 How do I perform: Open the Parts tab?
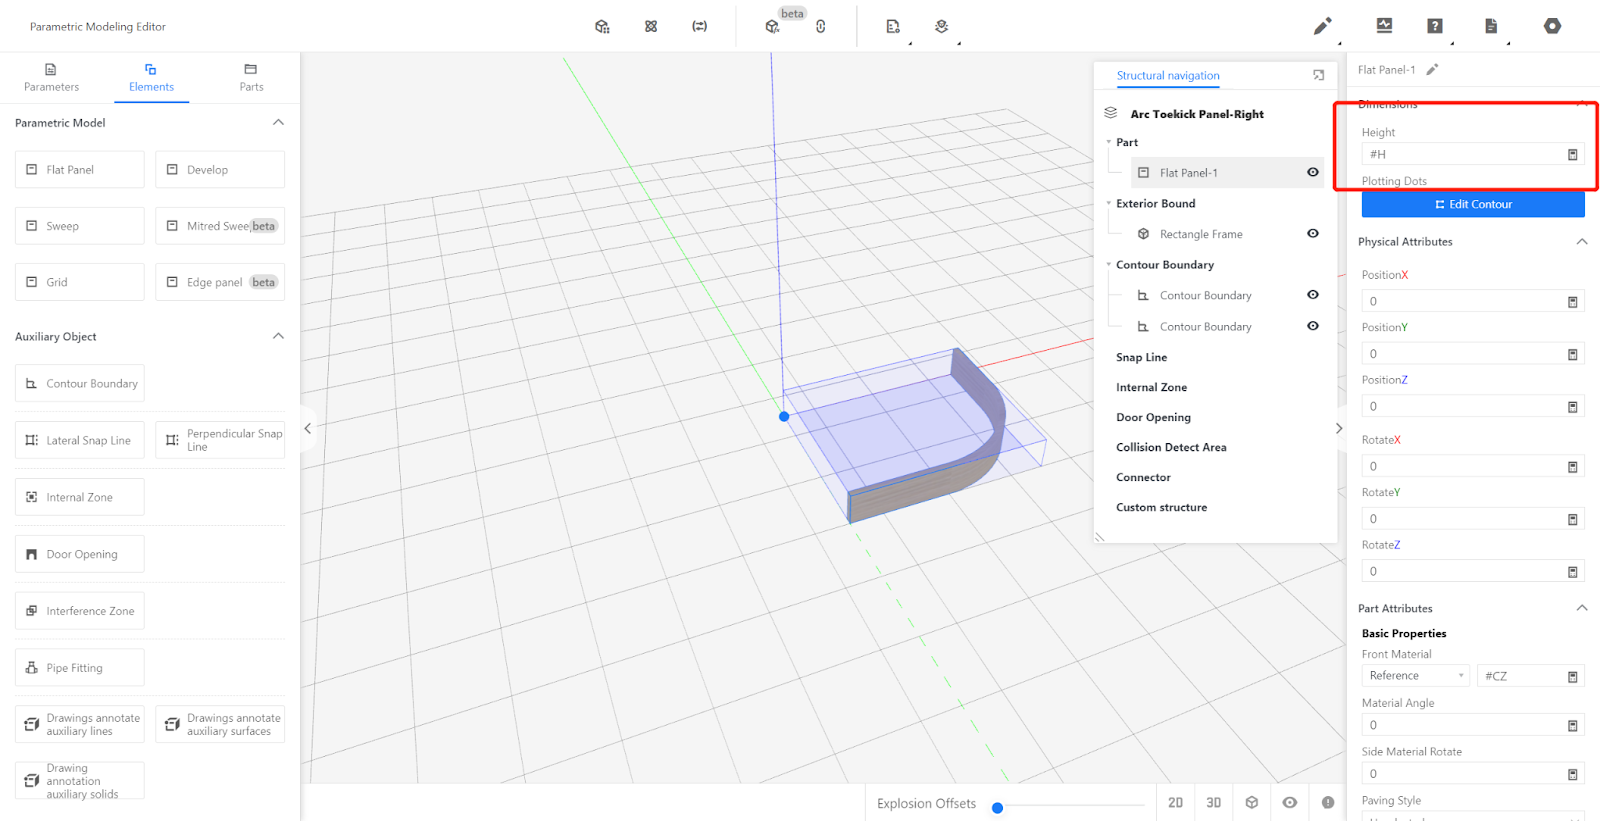251,78
